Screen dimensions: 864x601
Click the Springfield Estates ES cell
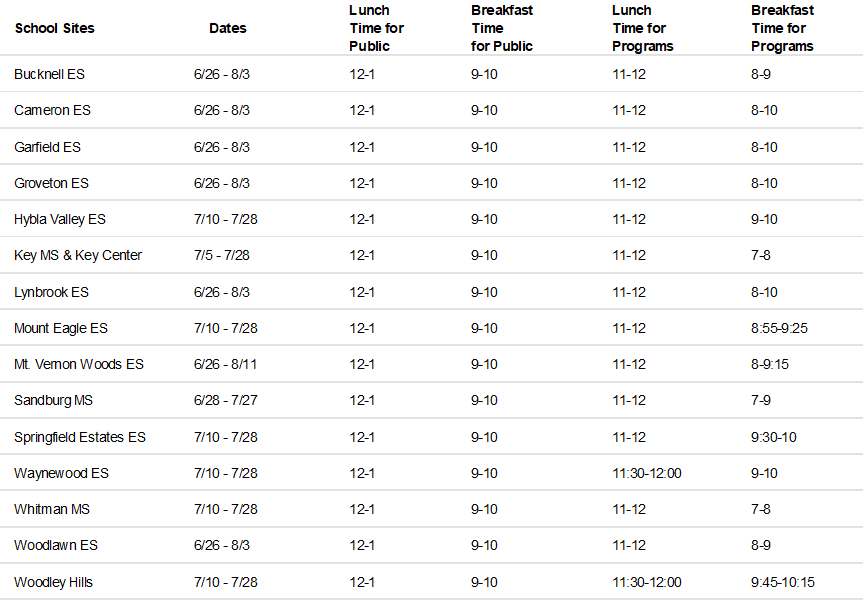pyautogui.click(x=80, y=437)
